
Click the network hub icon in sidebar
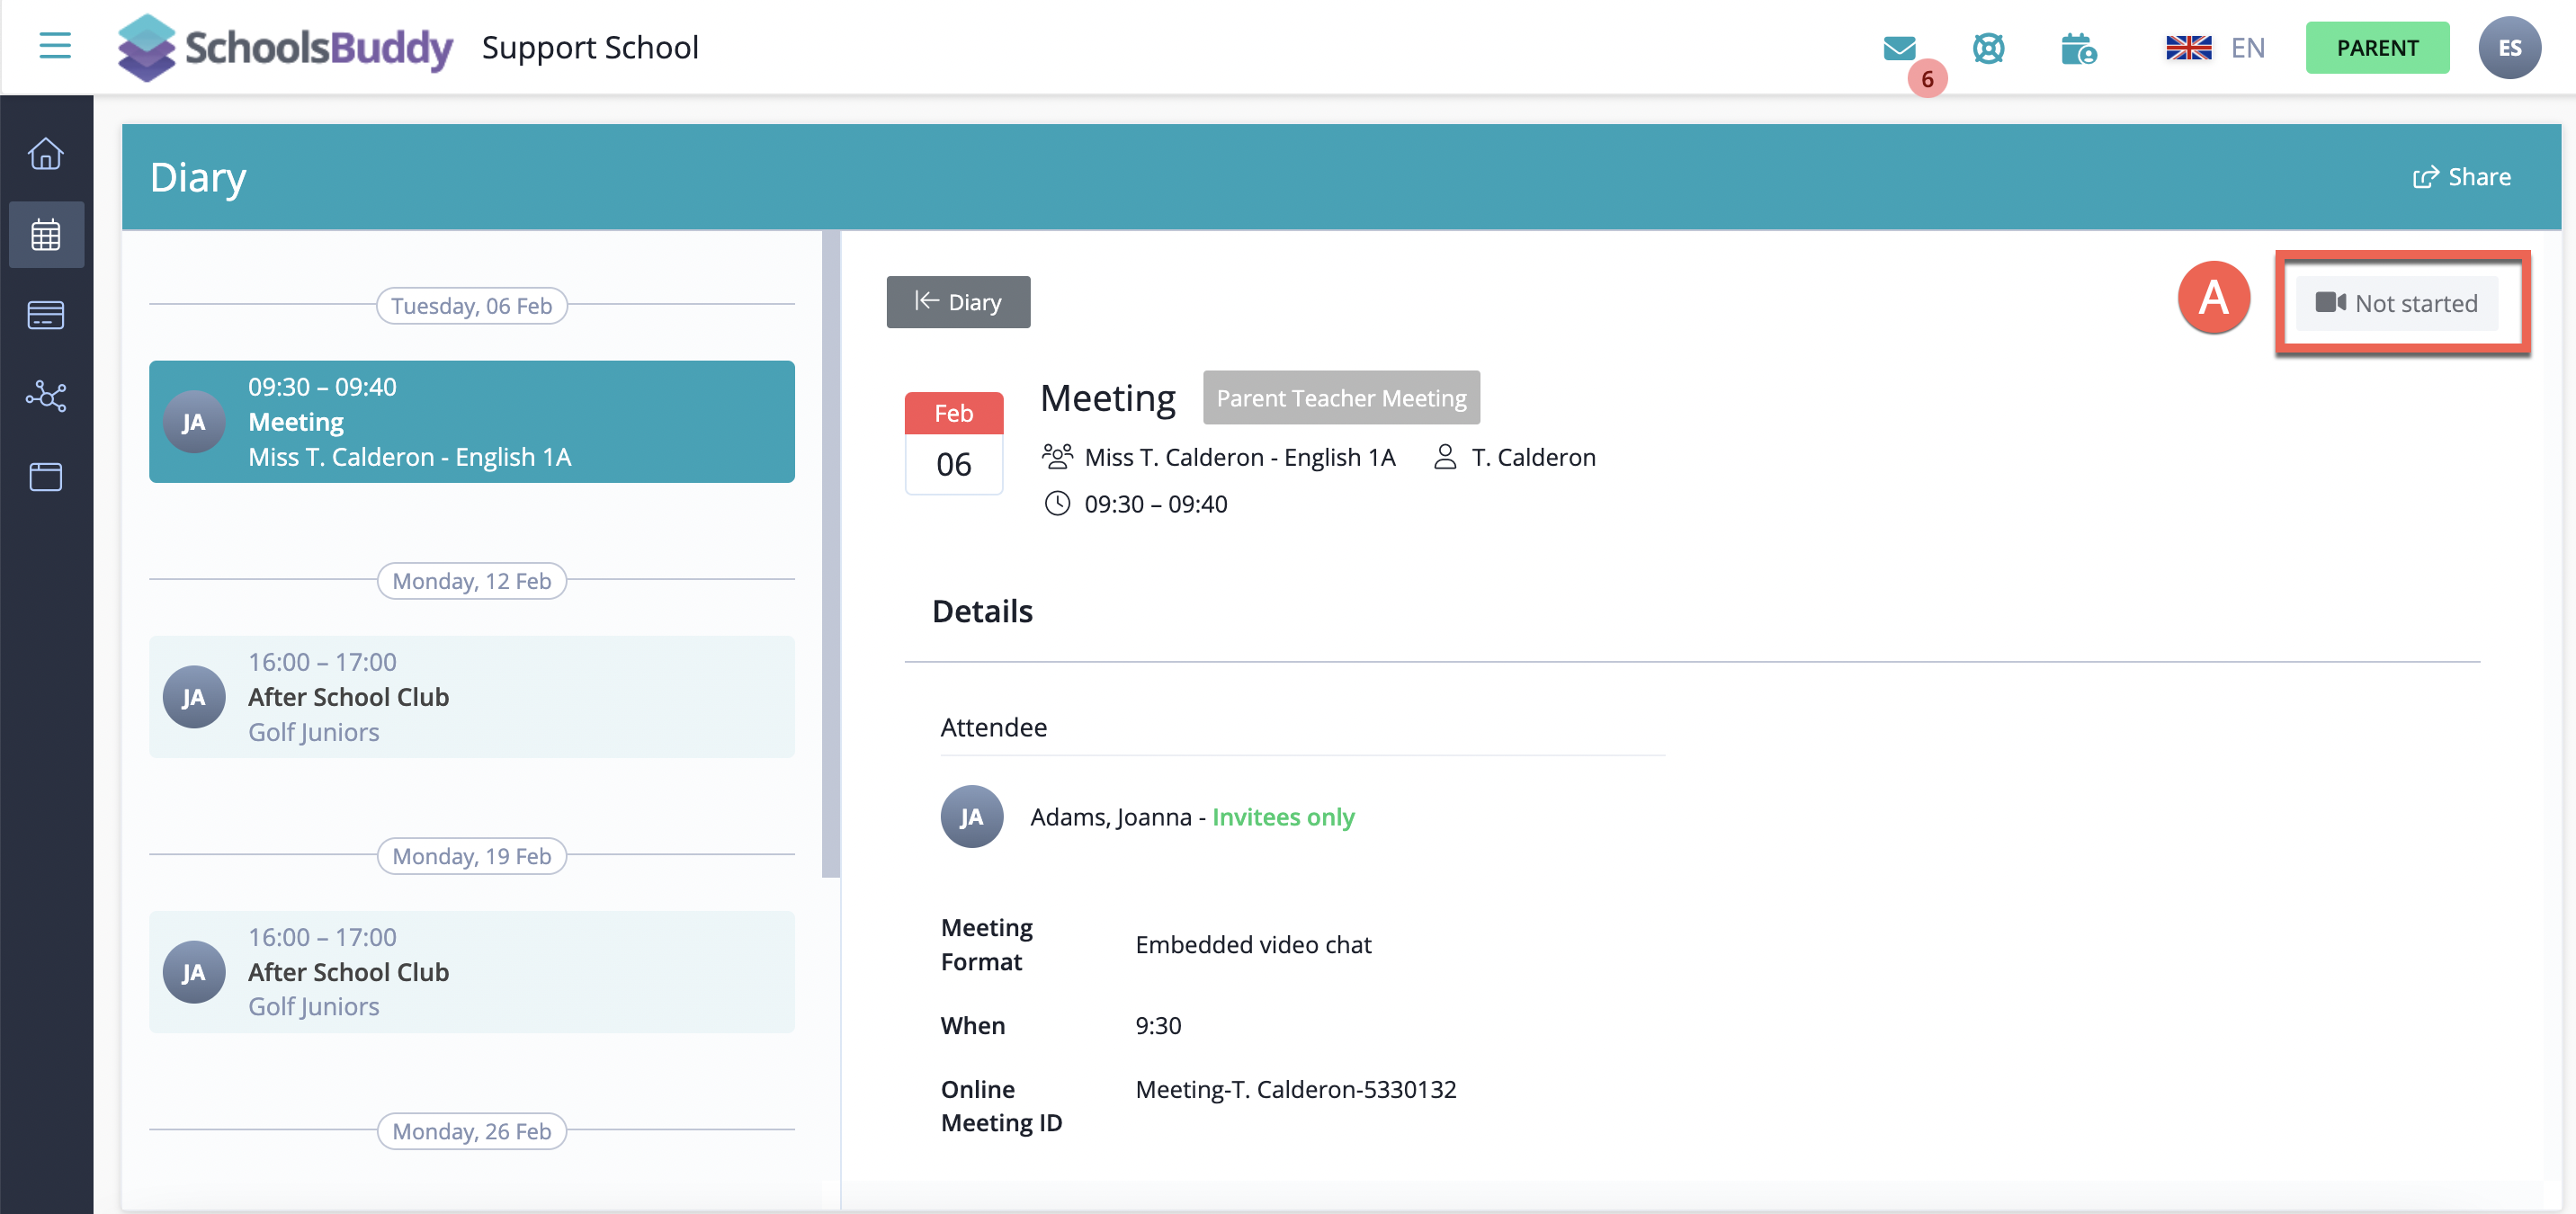click(x=46, y=396)
